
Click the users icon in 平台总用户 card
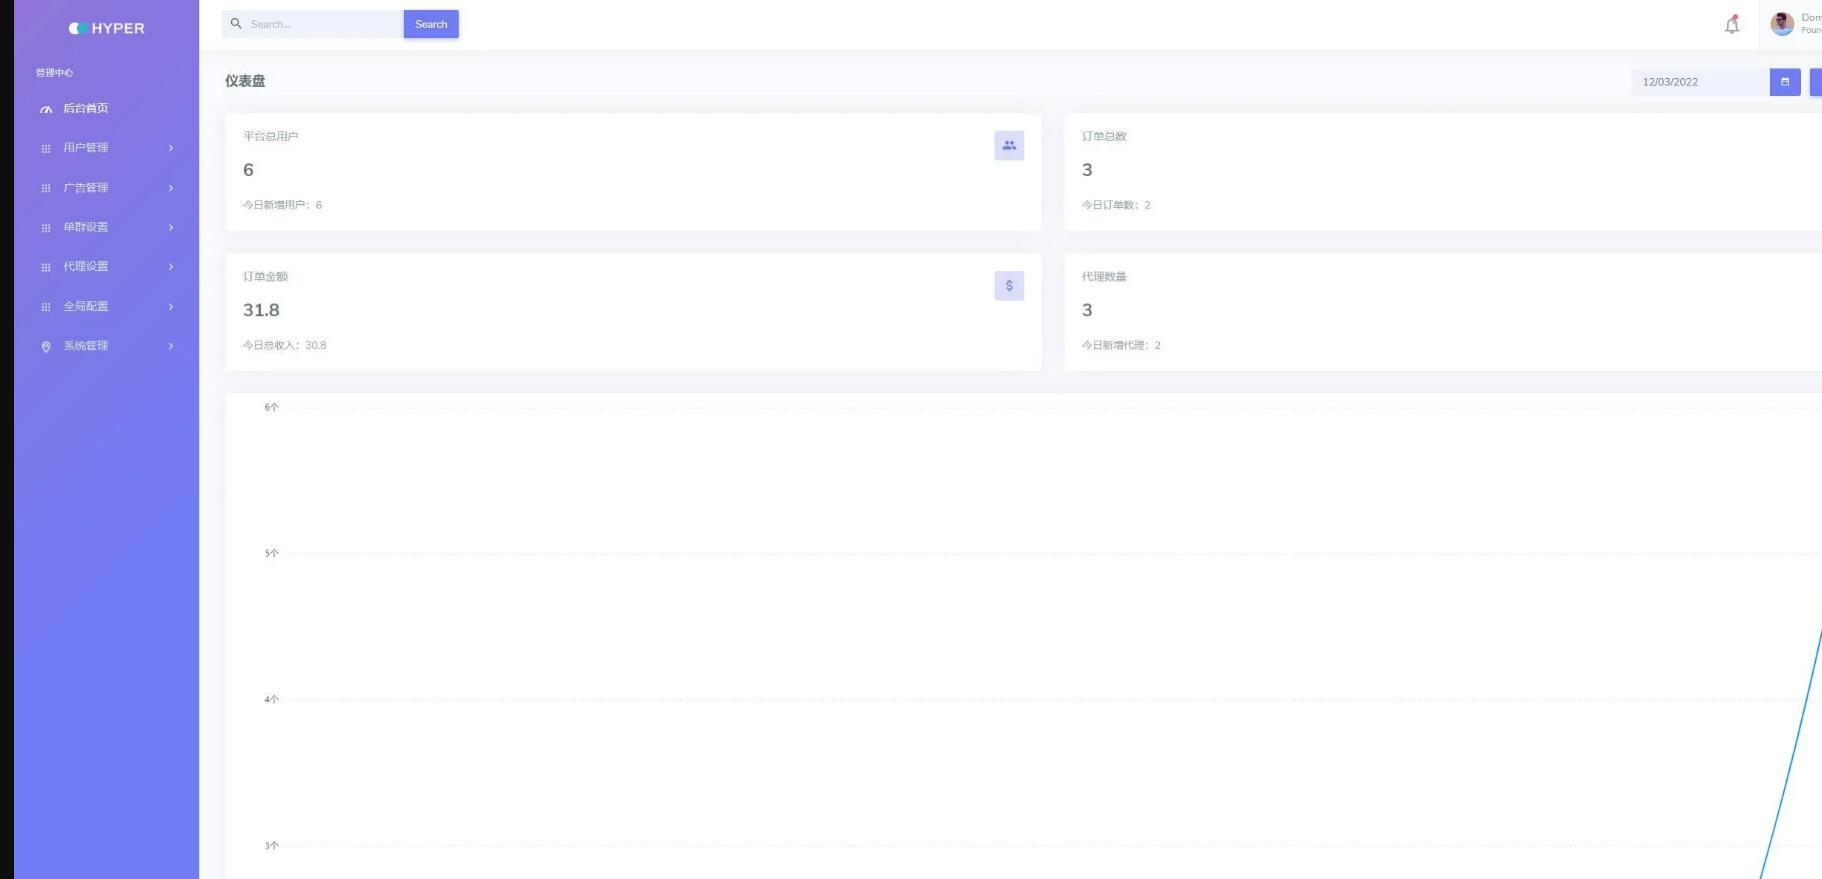[x=1009, y=146]
